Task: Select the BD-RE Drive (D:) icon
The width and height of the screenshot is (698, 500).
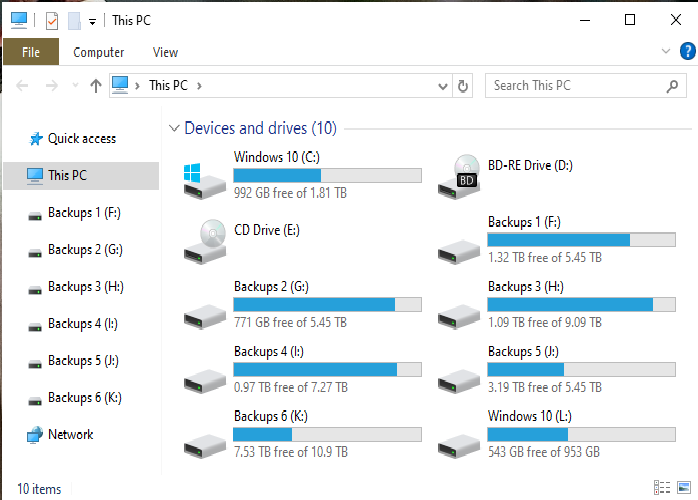Action: 459,177
